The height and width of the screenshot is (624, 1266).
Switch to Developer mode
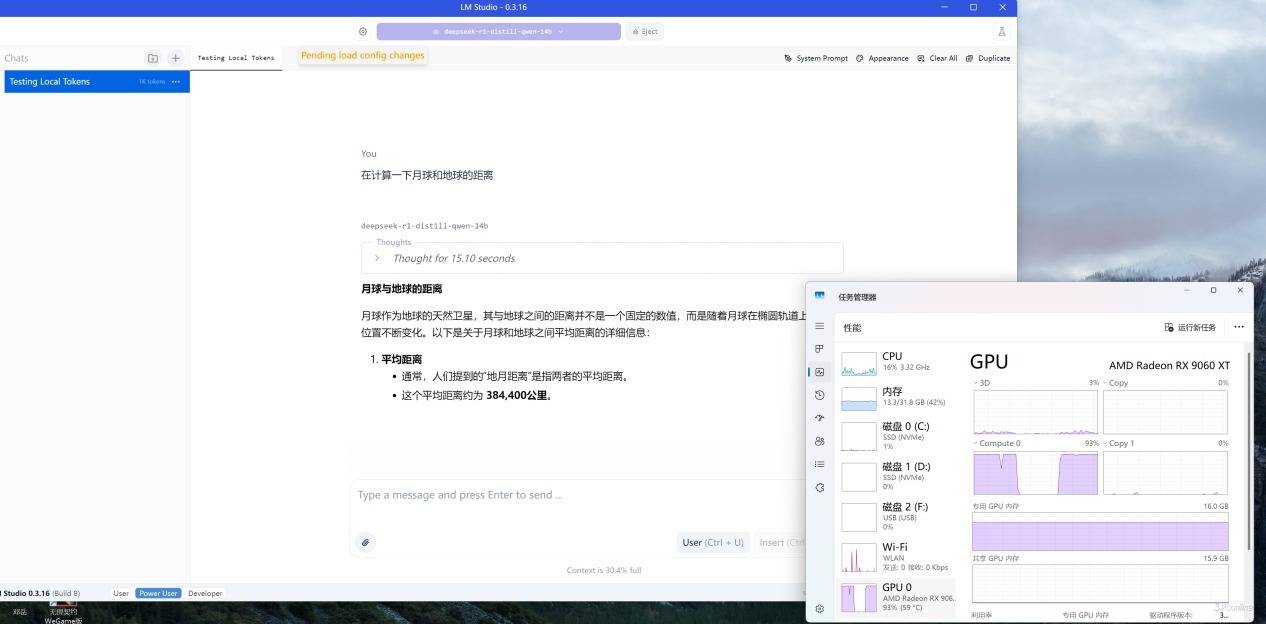[205, 594]
